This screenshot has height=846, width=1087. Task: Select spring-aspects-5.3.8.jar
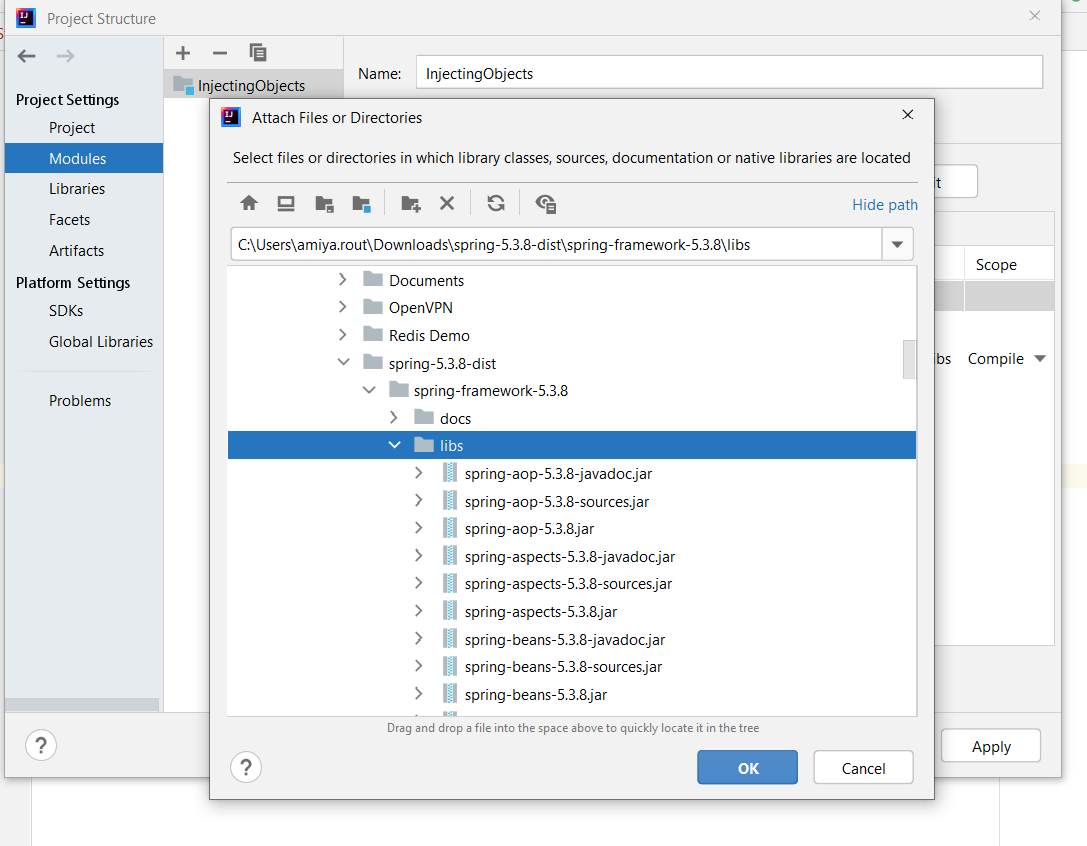tap(541, 612)
